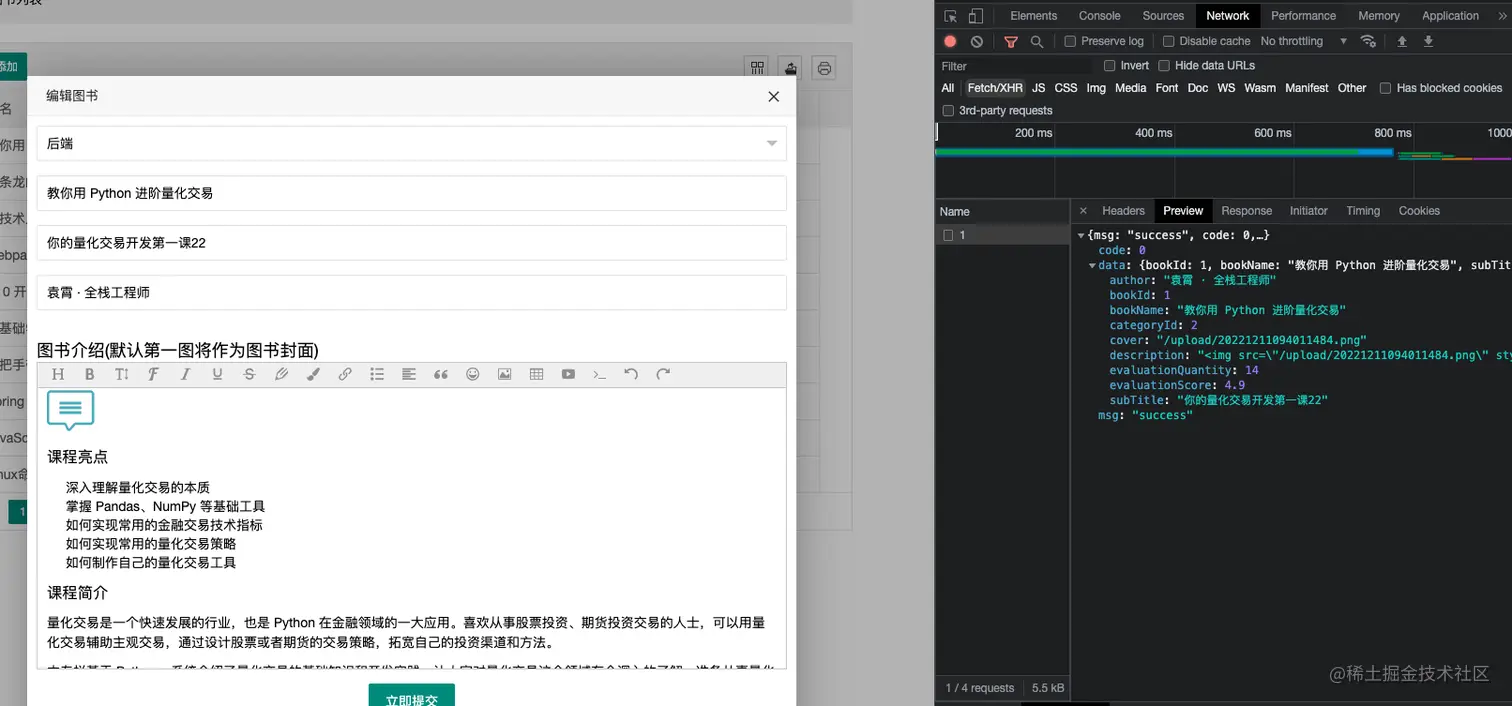
Task: Open the Performance tab
Action: 1303,16
